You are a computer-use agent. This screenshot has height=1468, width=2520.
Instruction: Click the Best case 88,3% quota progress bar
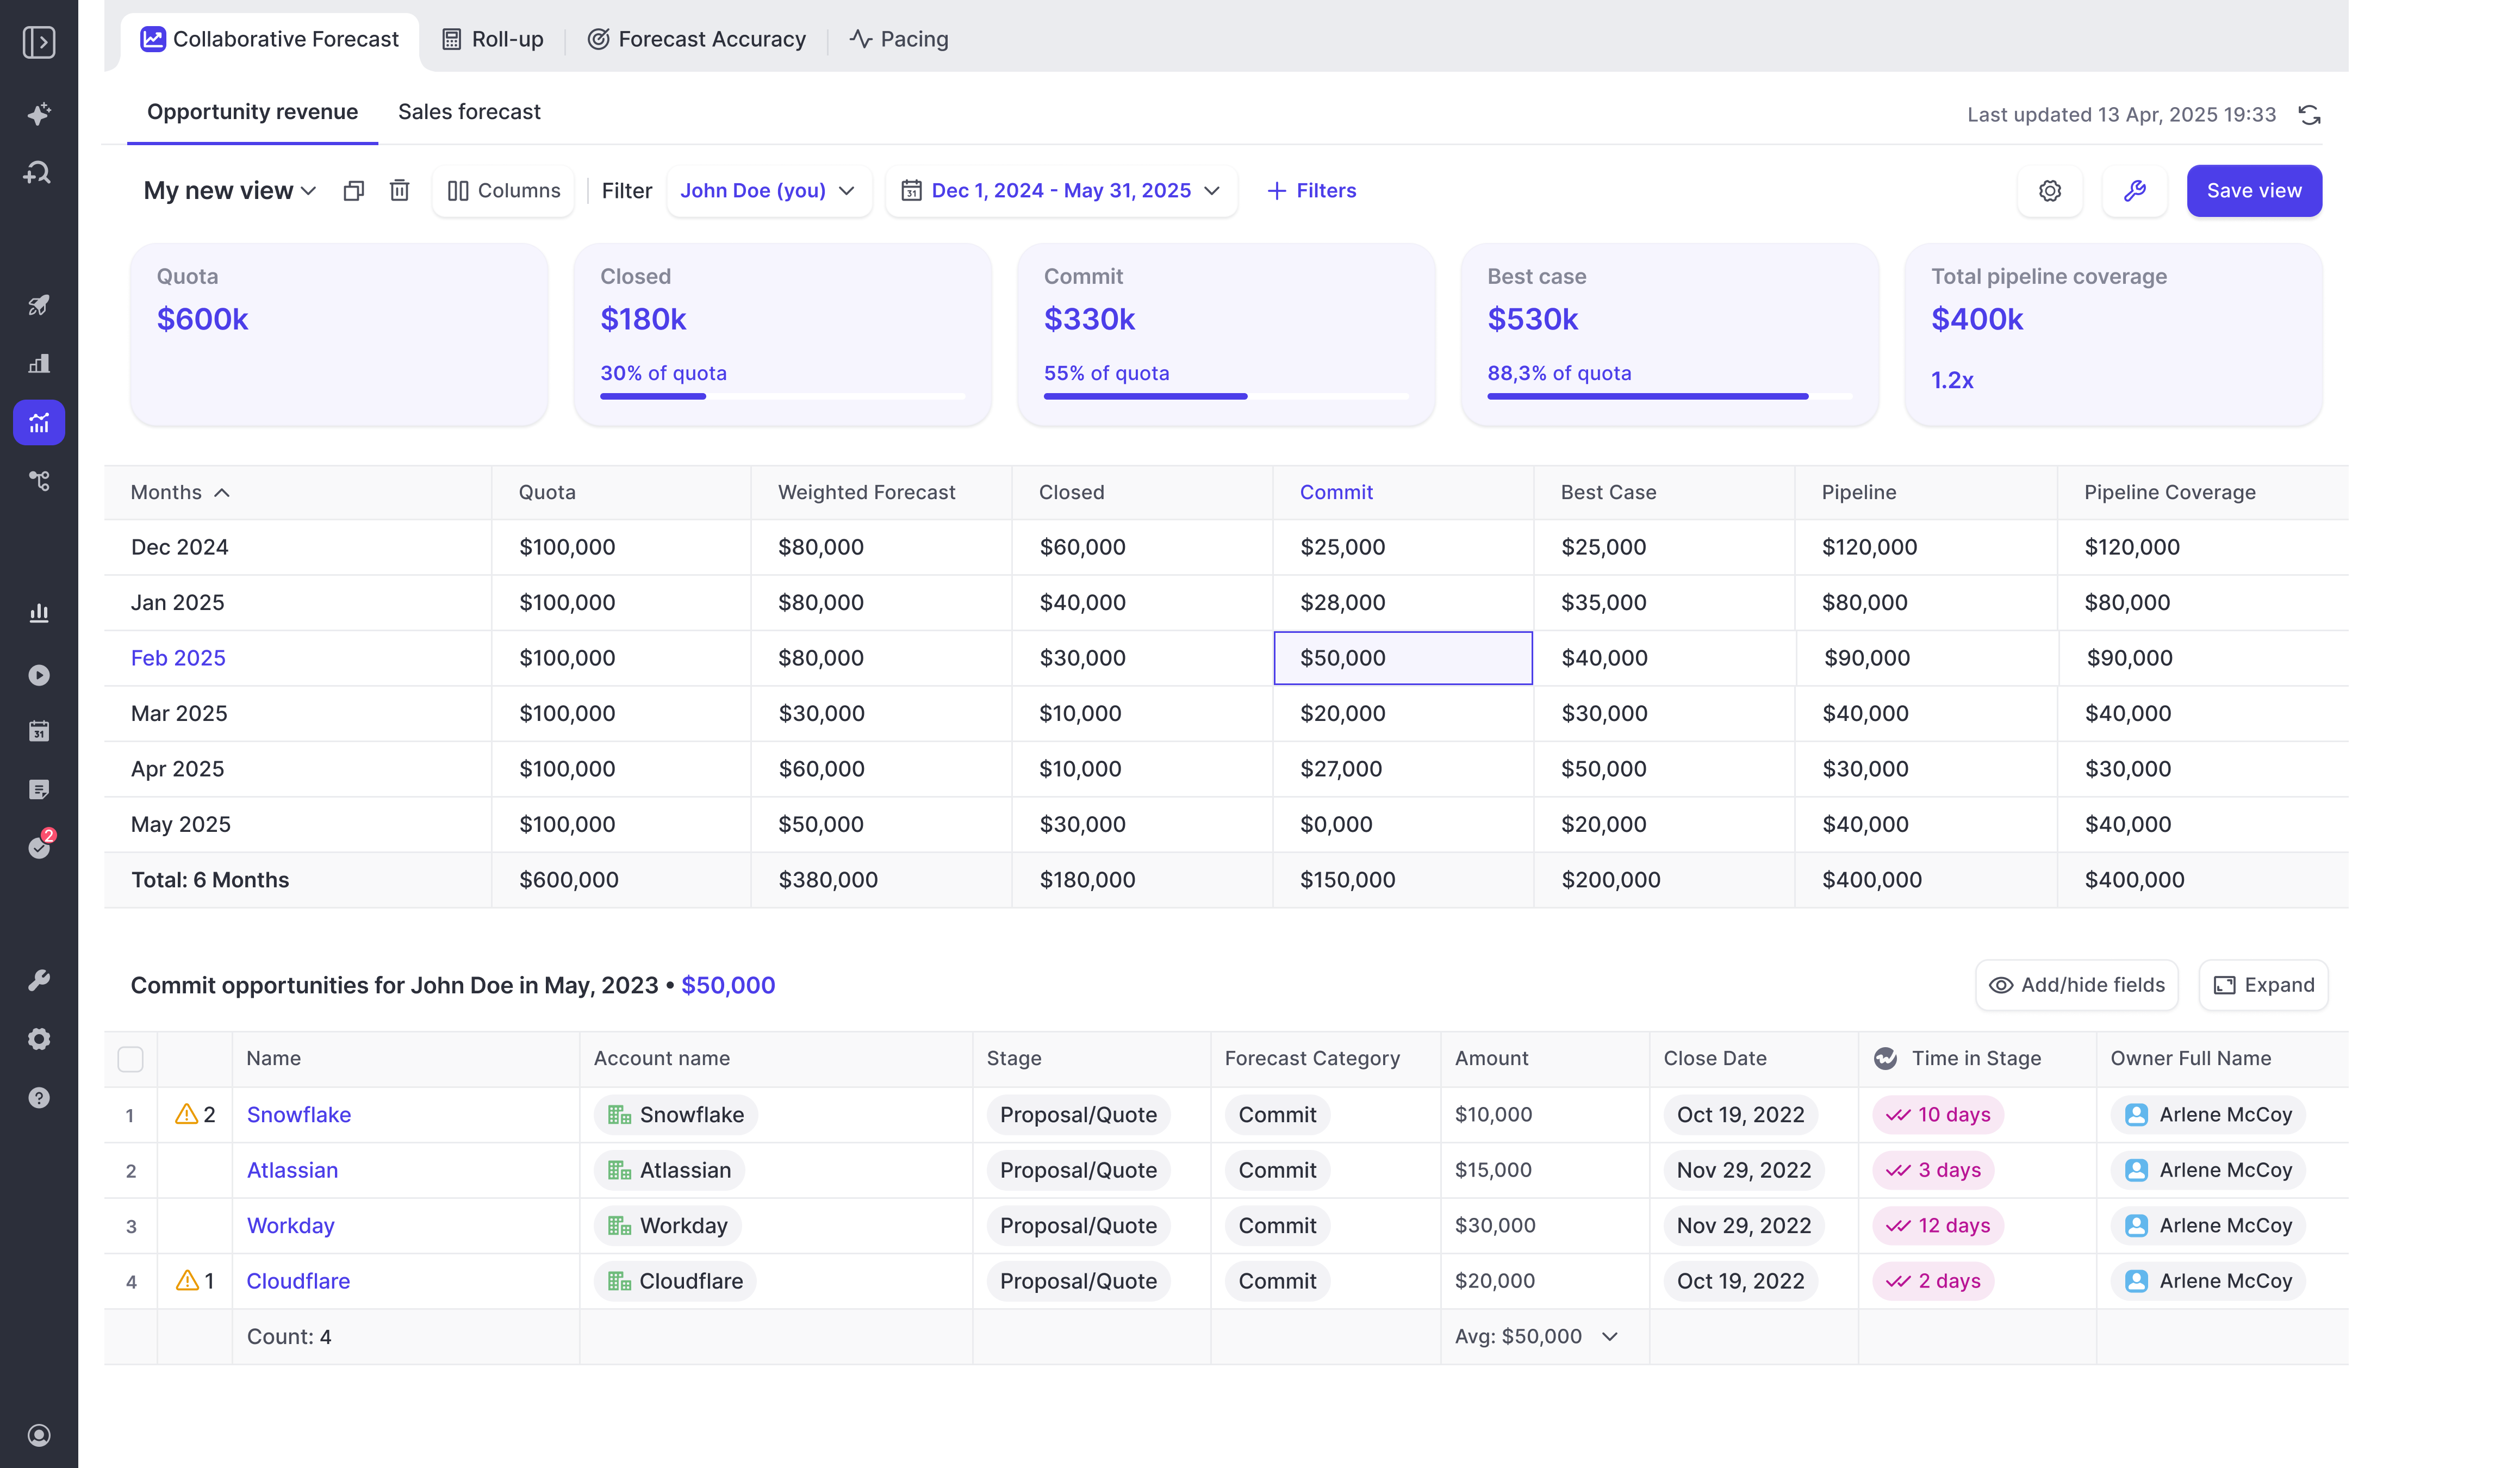1669,397
